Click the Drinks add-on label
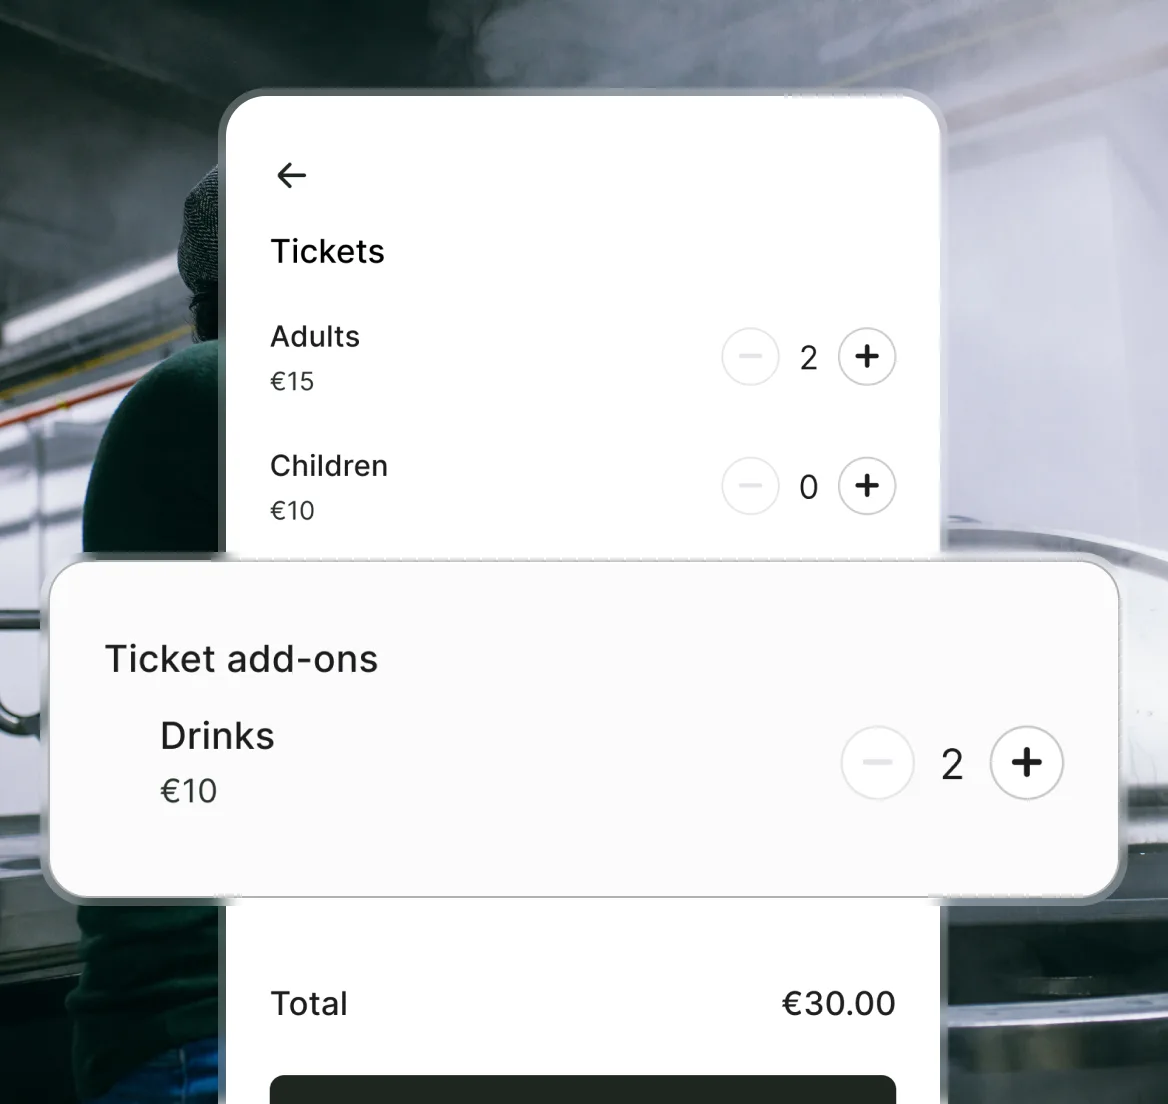This screenshot has width=1168, height=1104. tap(217, 736)
